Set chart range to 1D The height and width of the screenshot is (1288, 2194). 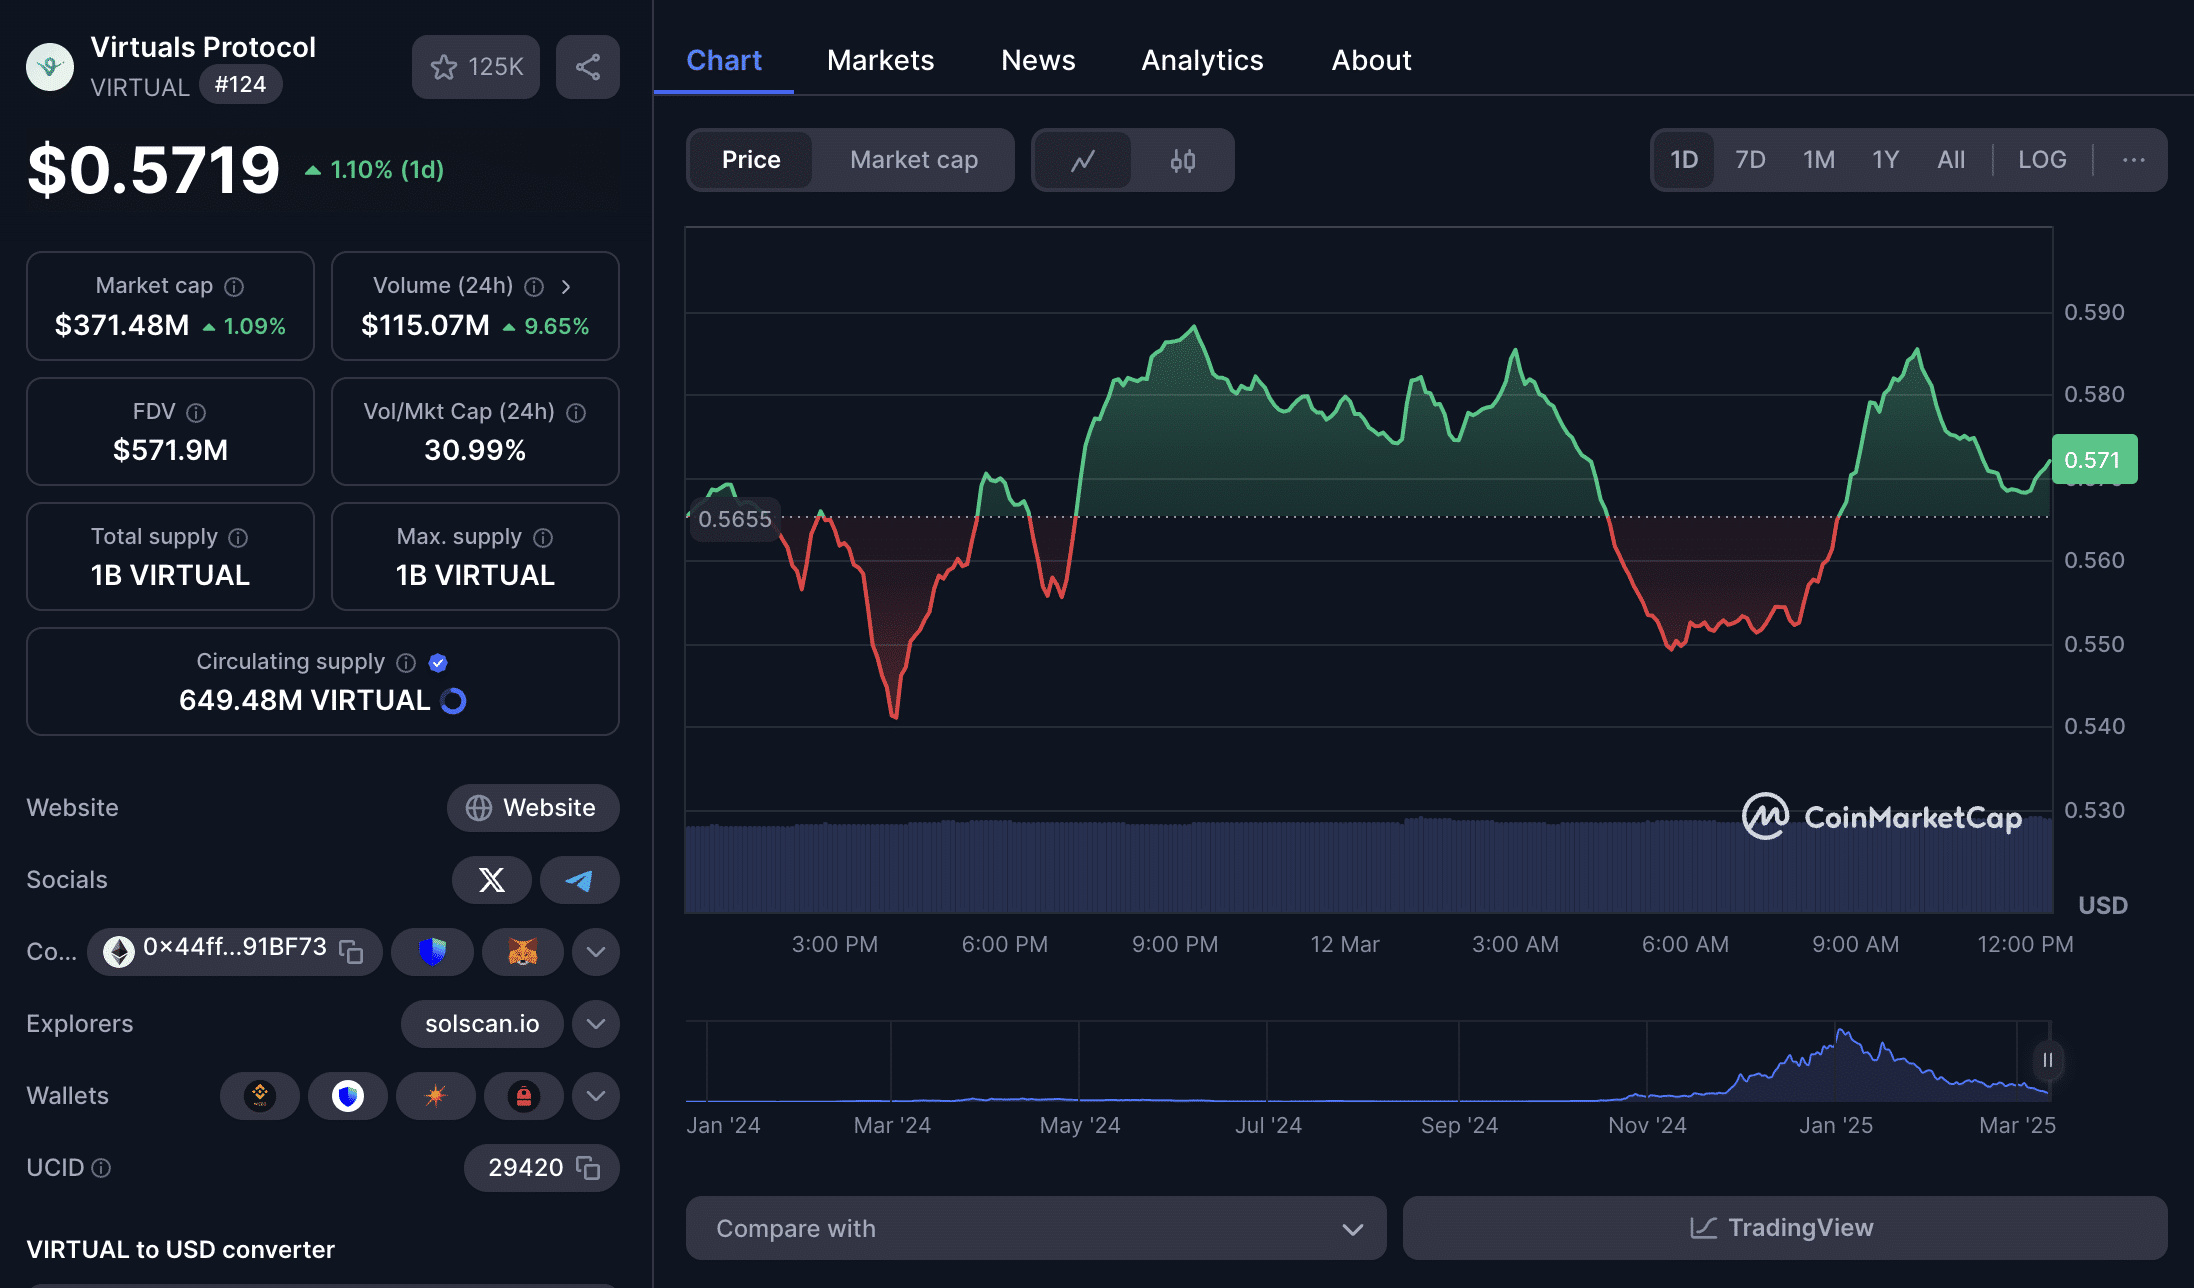click(1684, 160)
